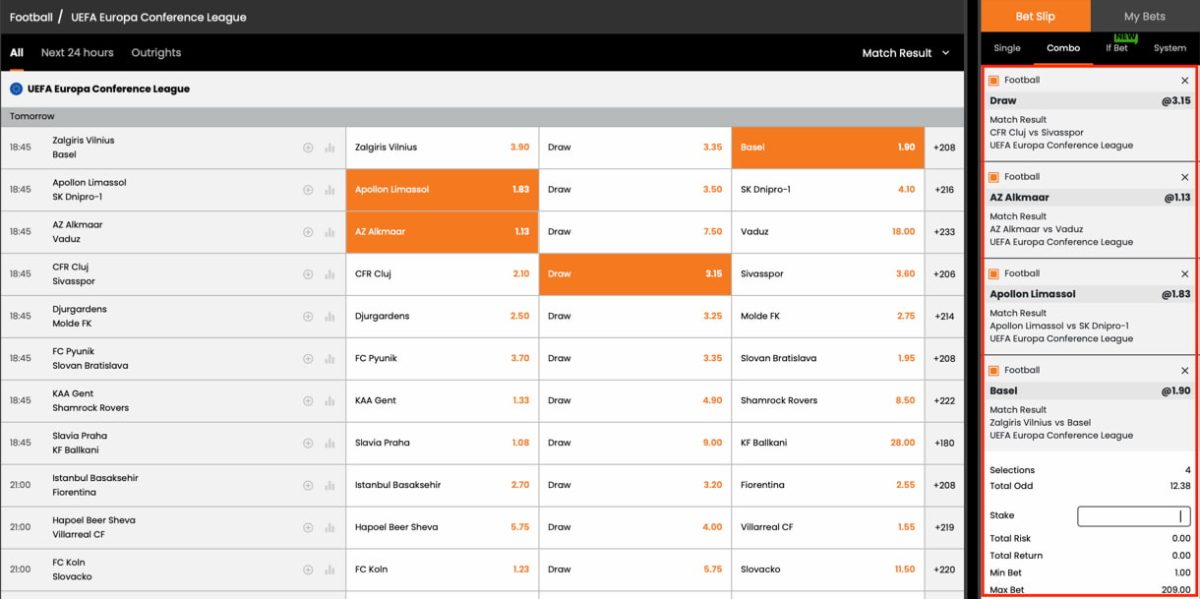This screenshot has width=1200, height=599.
Task: Remove AZ Alkmaar selection from bet slip
Action: (1185, 177)
